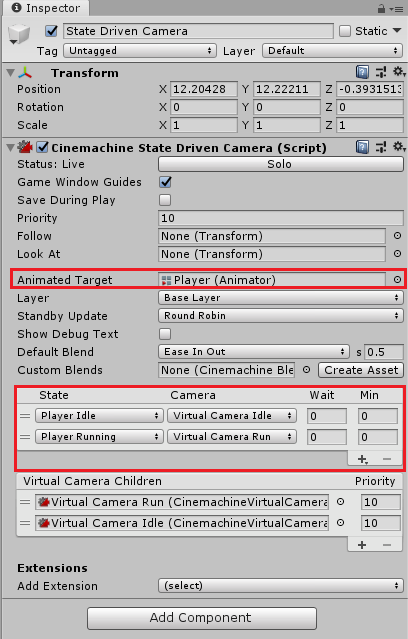Add a new state instruction with plus
Screen dimensions: 408x639
click(362, 459)
